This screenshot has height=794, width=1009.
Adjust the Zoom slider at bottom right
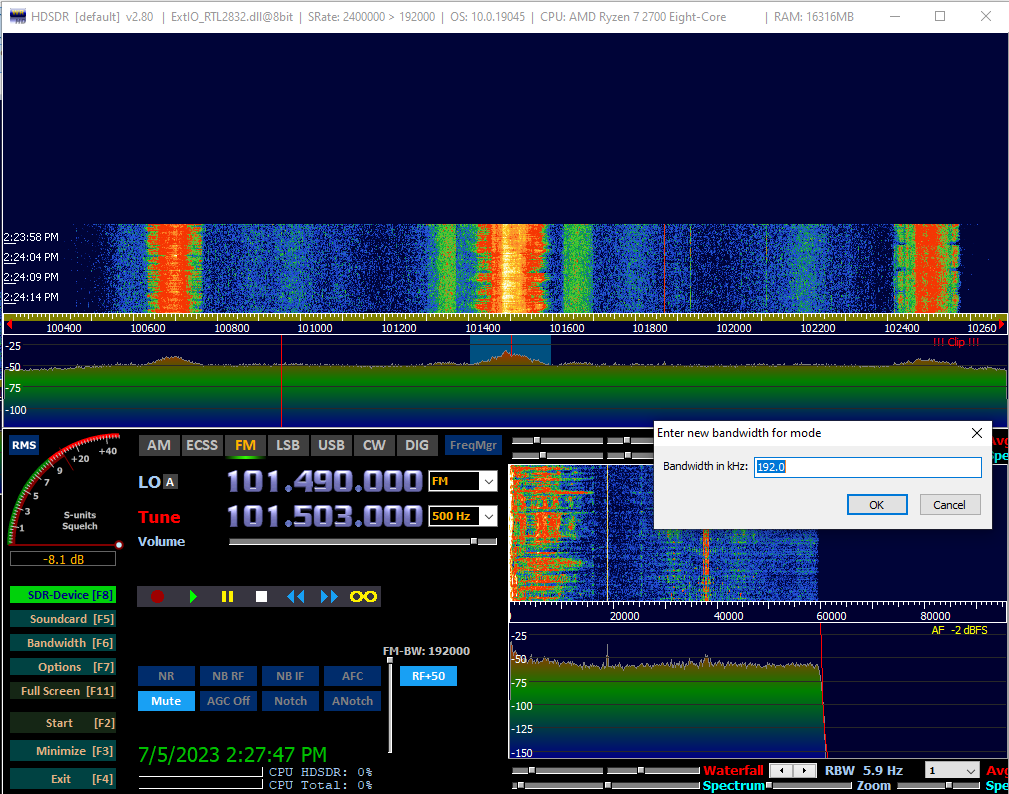948,786
